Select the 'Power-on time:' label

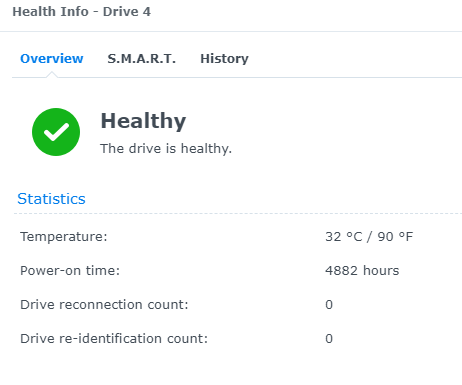[x=70, y=270]
